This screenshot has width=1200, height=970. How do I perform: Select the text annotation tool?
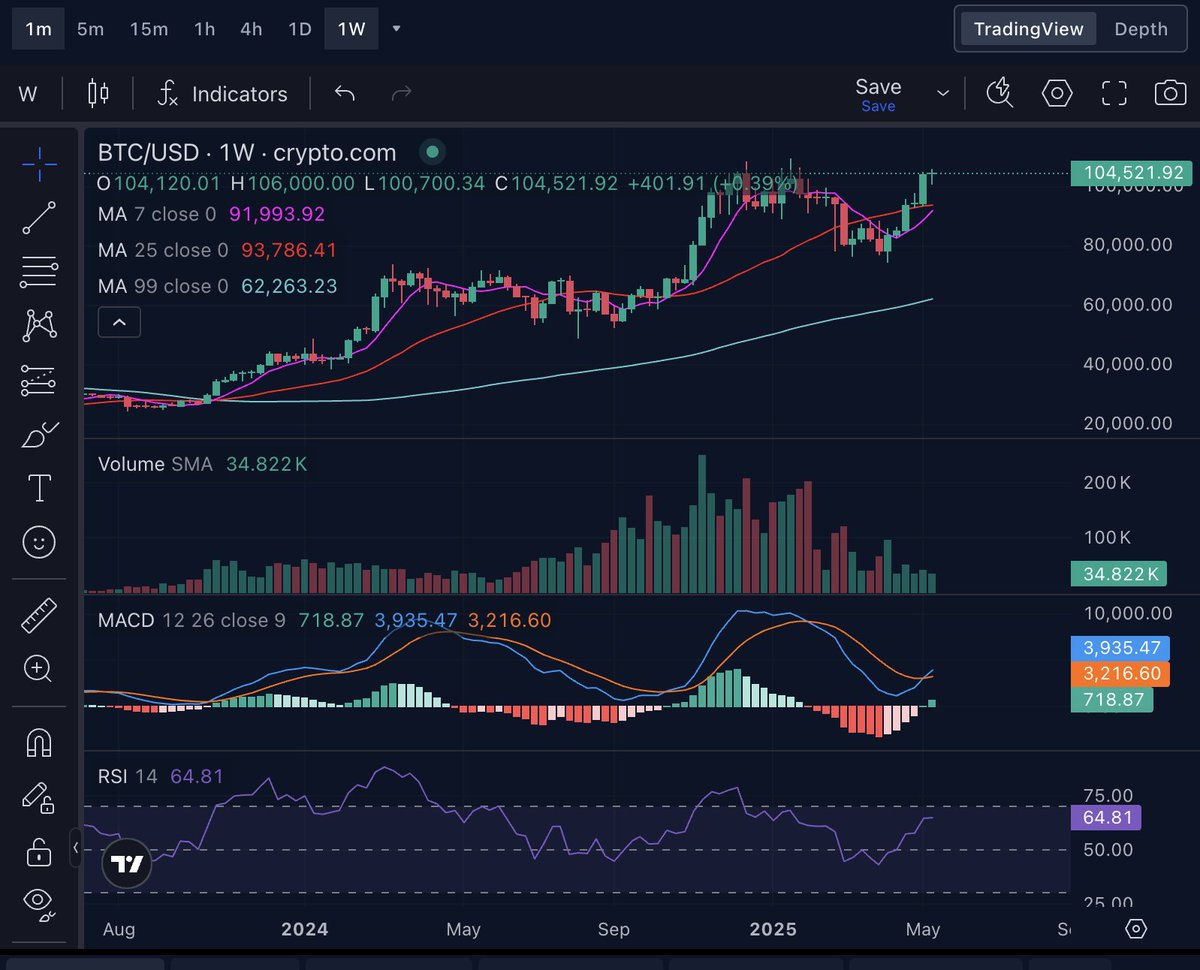[x=38, y=488]
